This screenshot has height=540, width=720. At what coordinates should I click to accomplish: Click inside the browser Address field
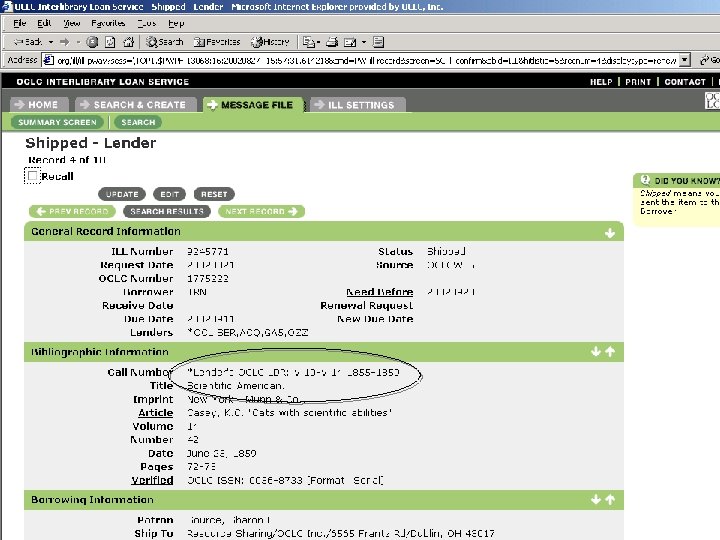pos(366,60)
